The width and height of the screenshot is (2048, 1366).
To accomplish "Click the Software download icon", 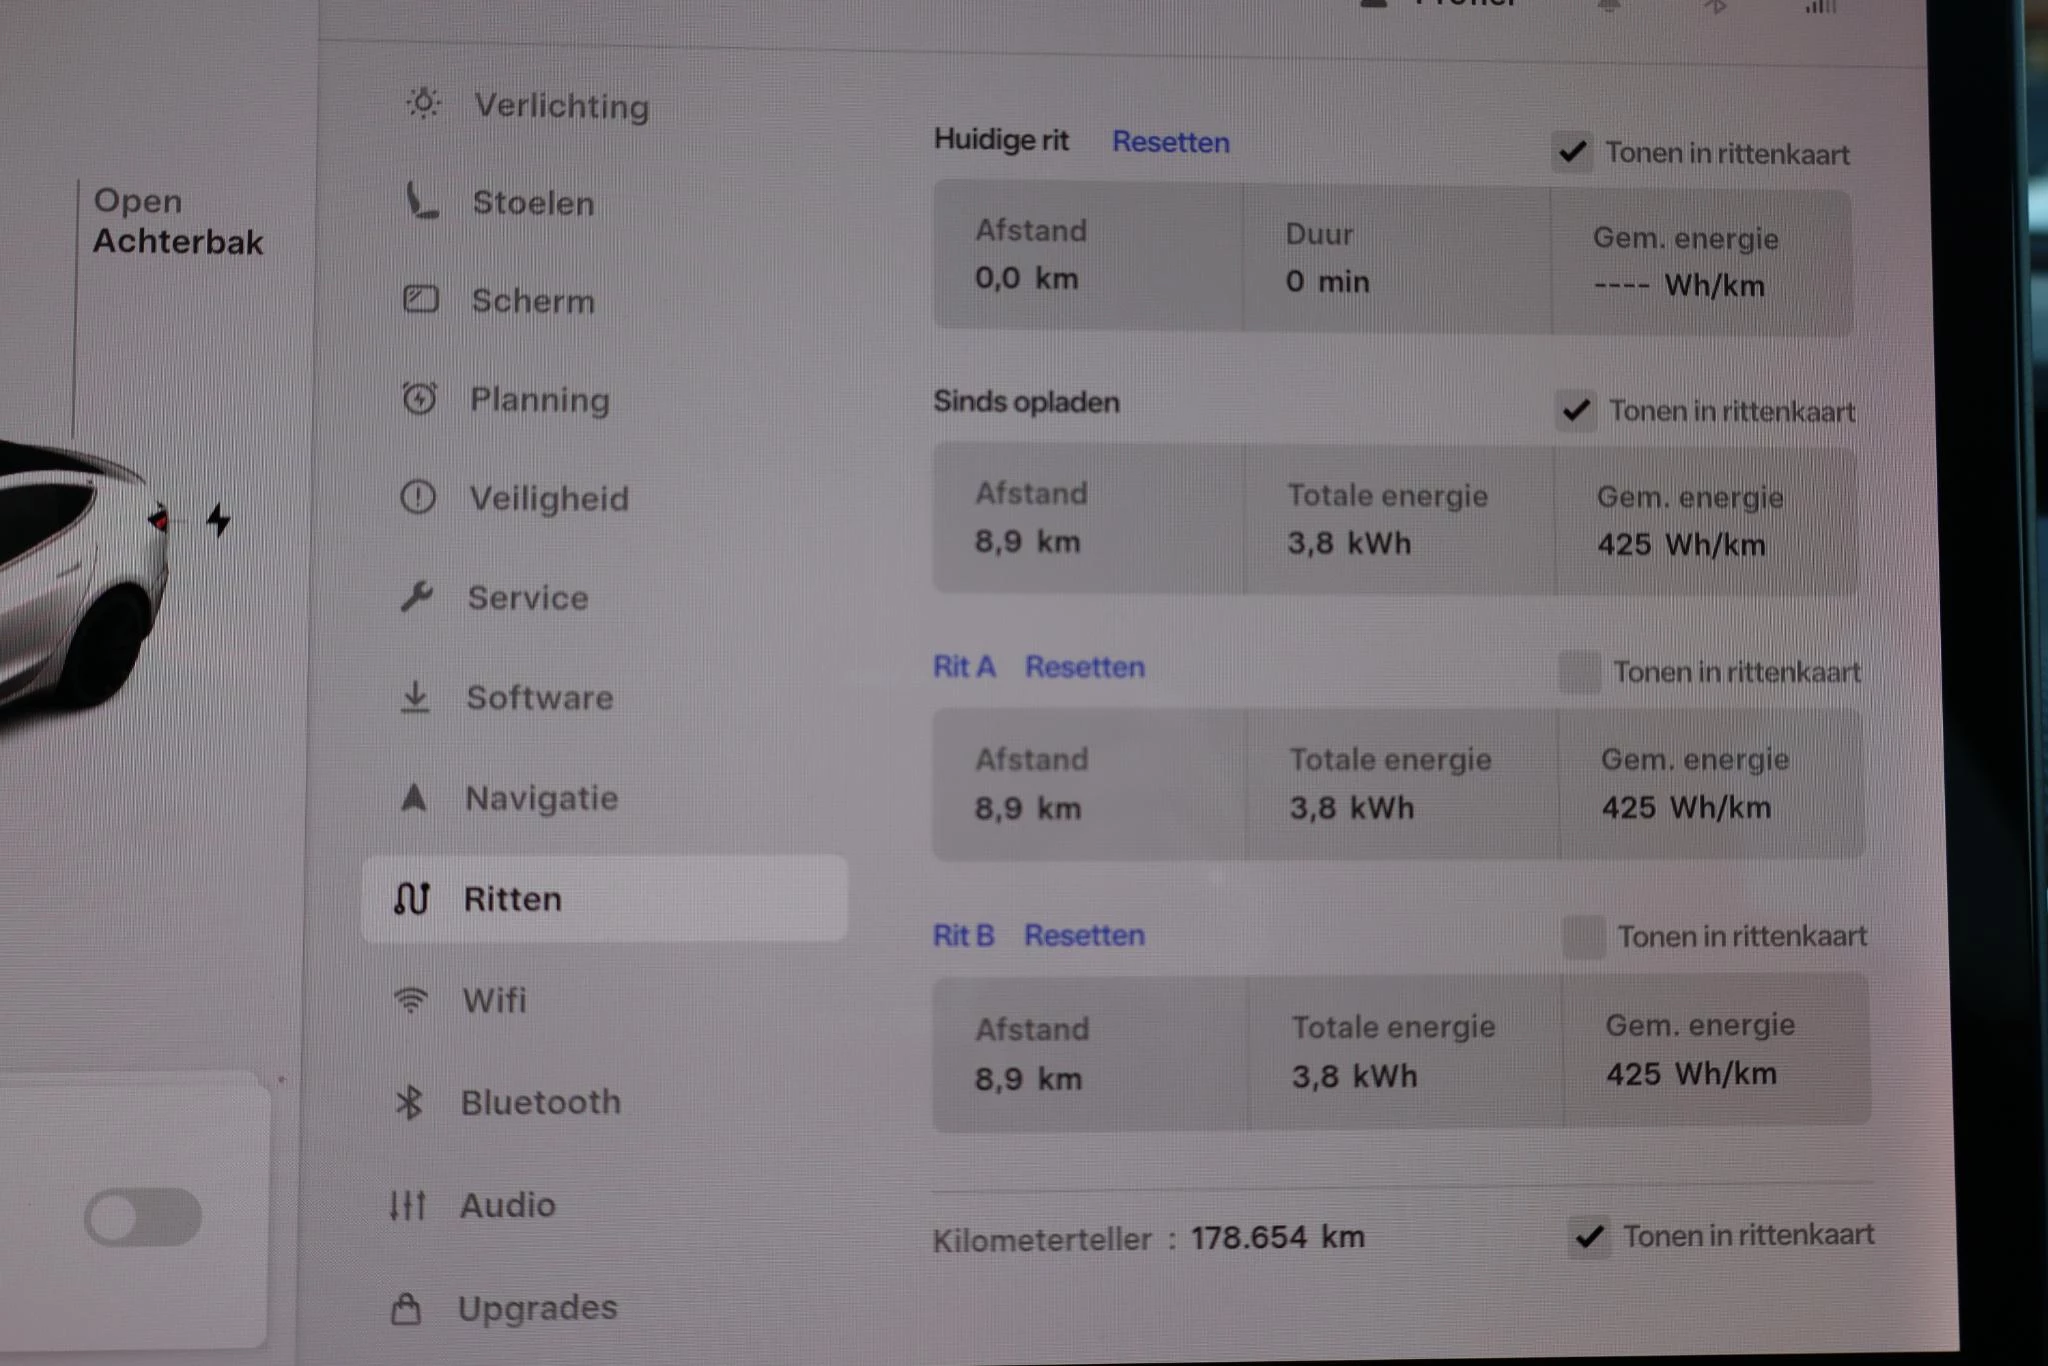I will pos(415,697).
